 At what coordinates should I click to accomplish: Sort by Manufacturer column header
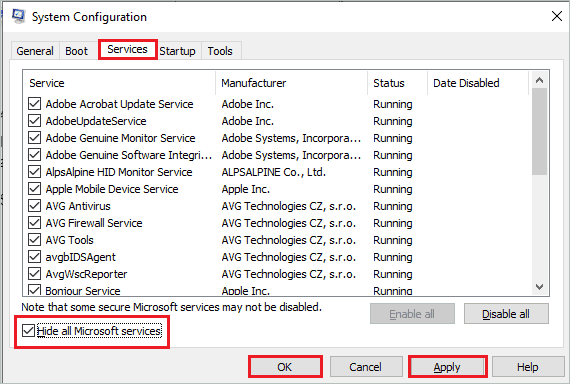coord(292,83)
